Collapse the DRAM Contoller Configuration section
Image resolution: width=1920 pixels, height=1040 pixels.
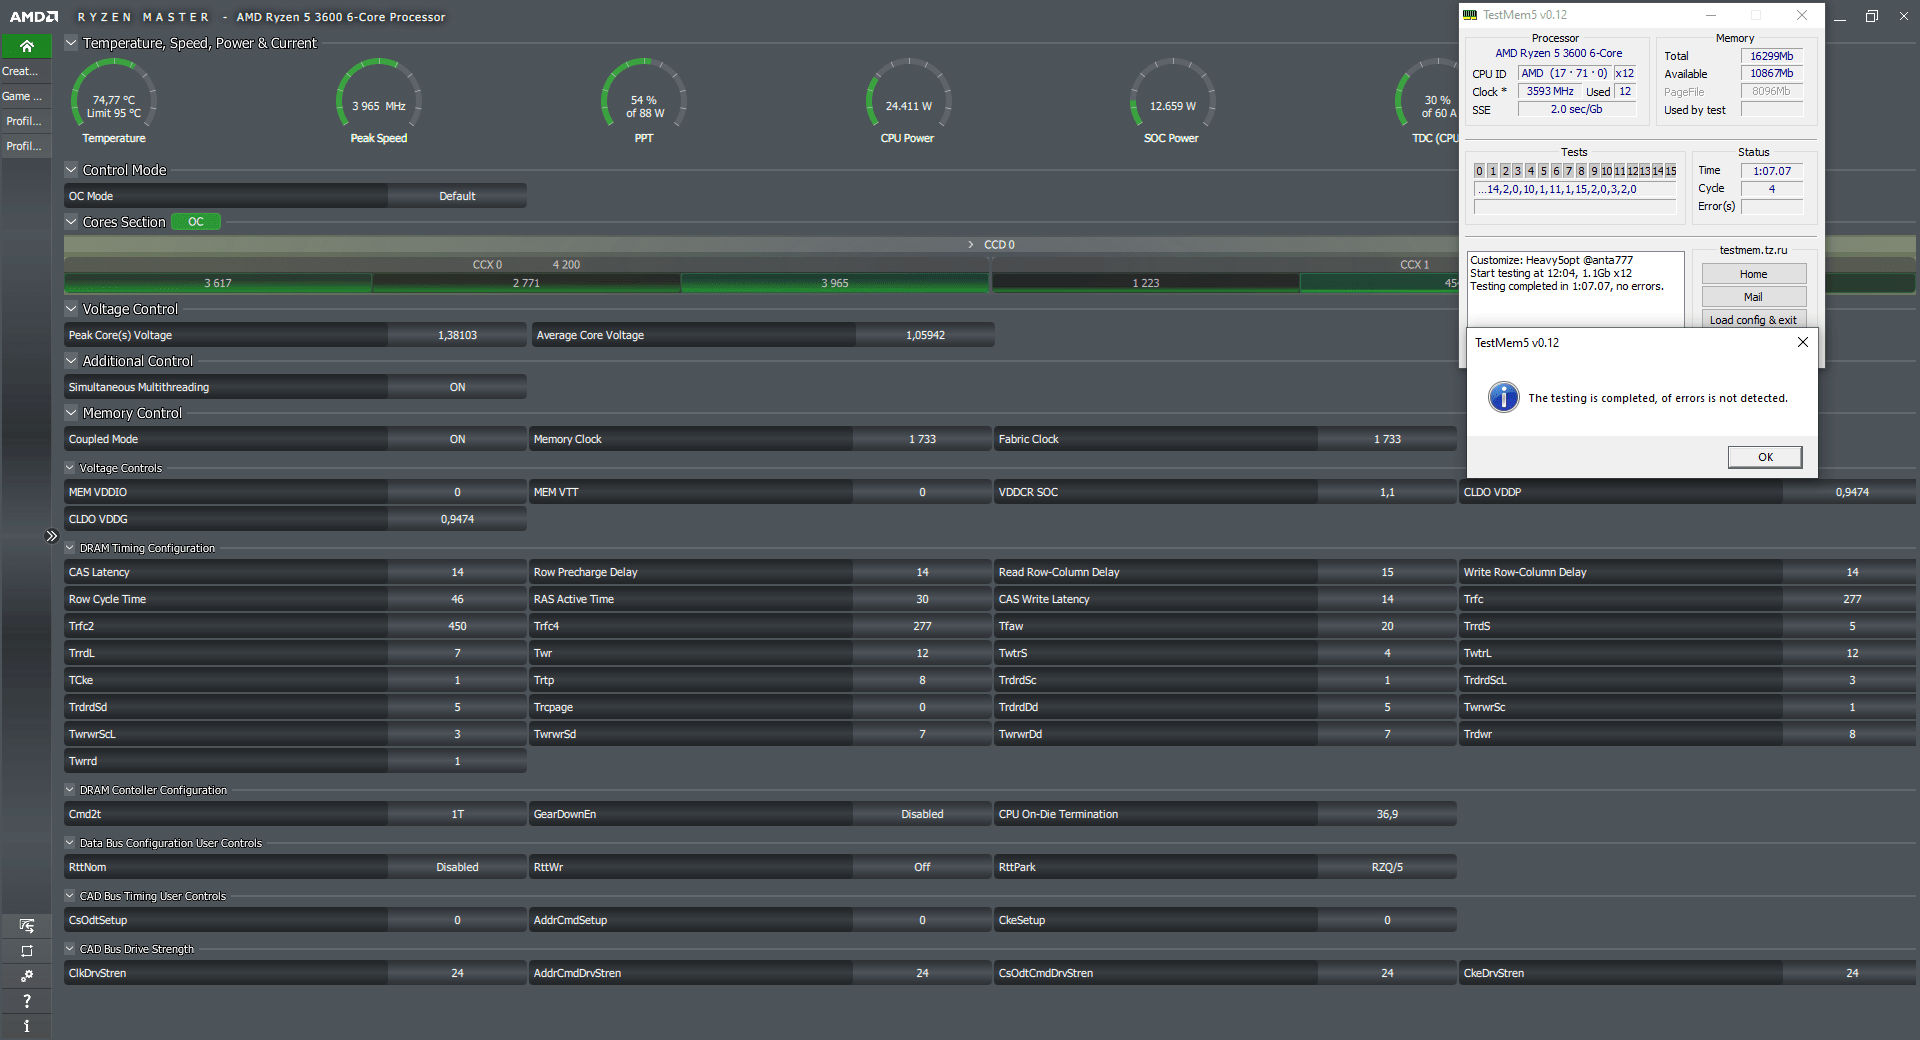click(70, 790)
